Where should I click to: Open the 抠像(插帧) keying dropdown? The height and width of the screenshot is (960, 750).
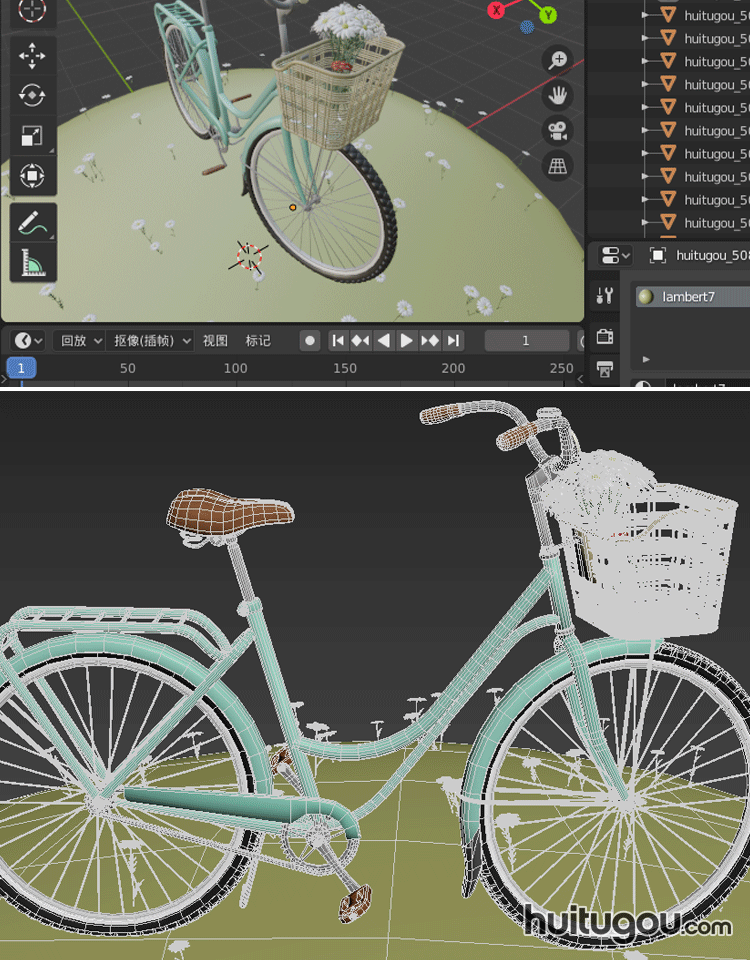point(152,341)
